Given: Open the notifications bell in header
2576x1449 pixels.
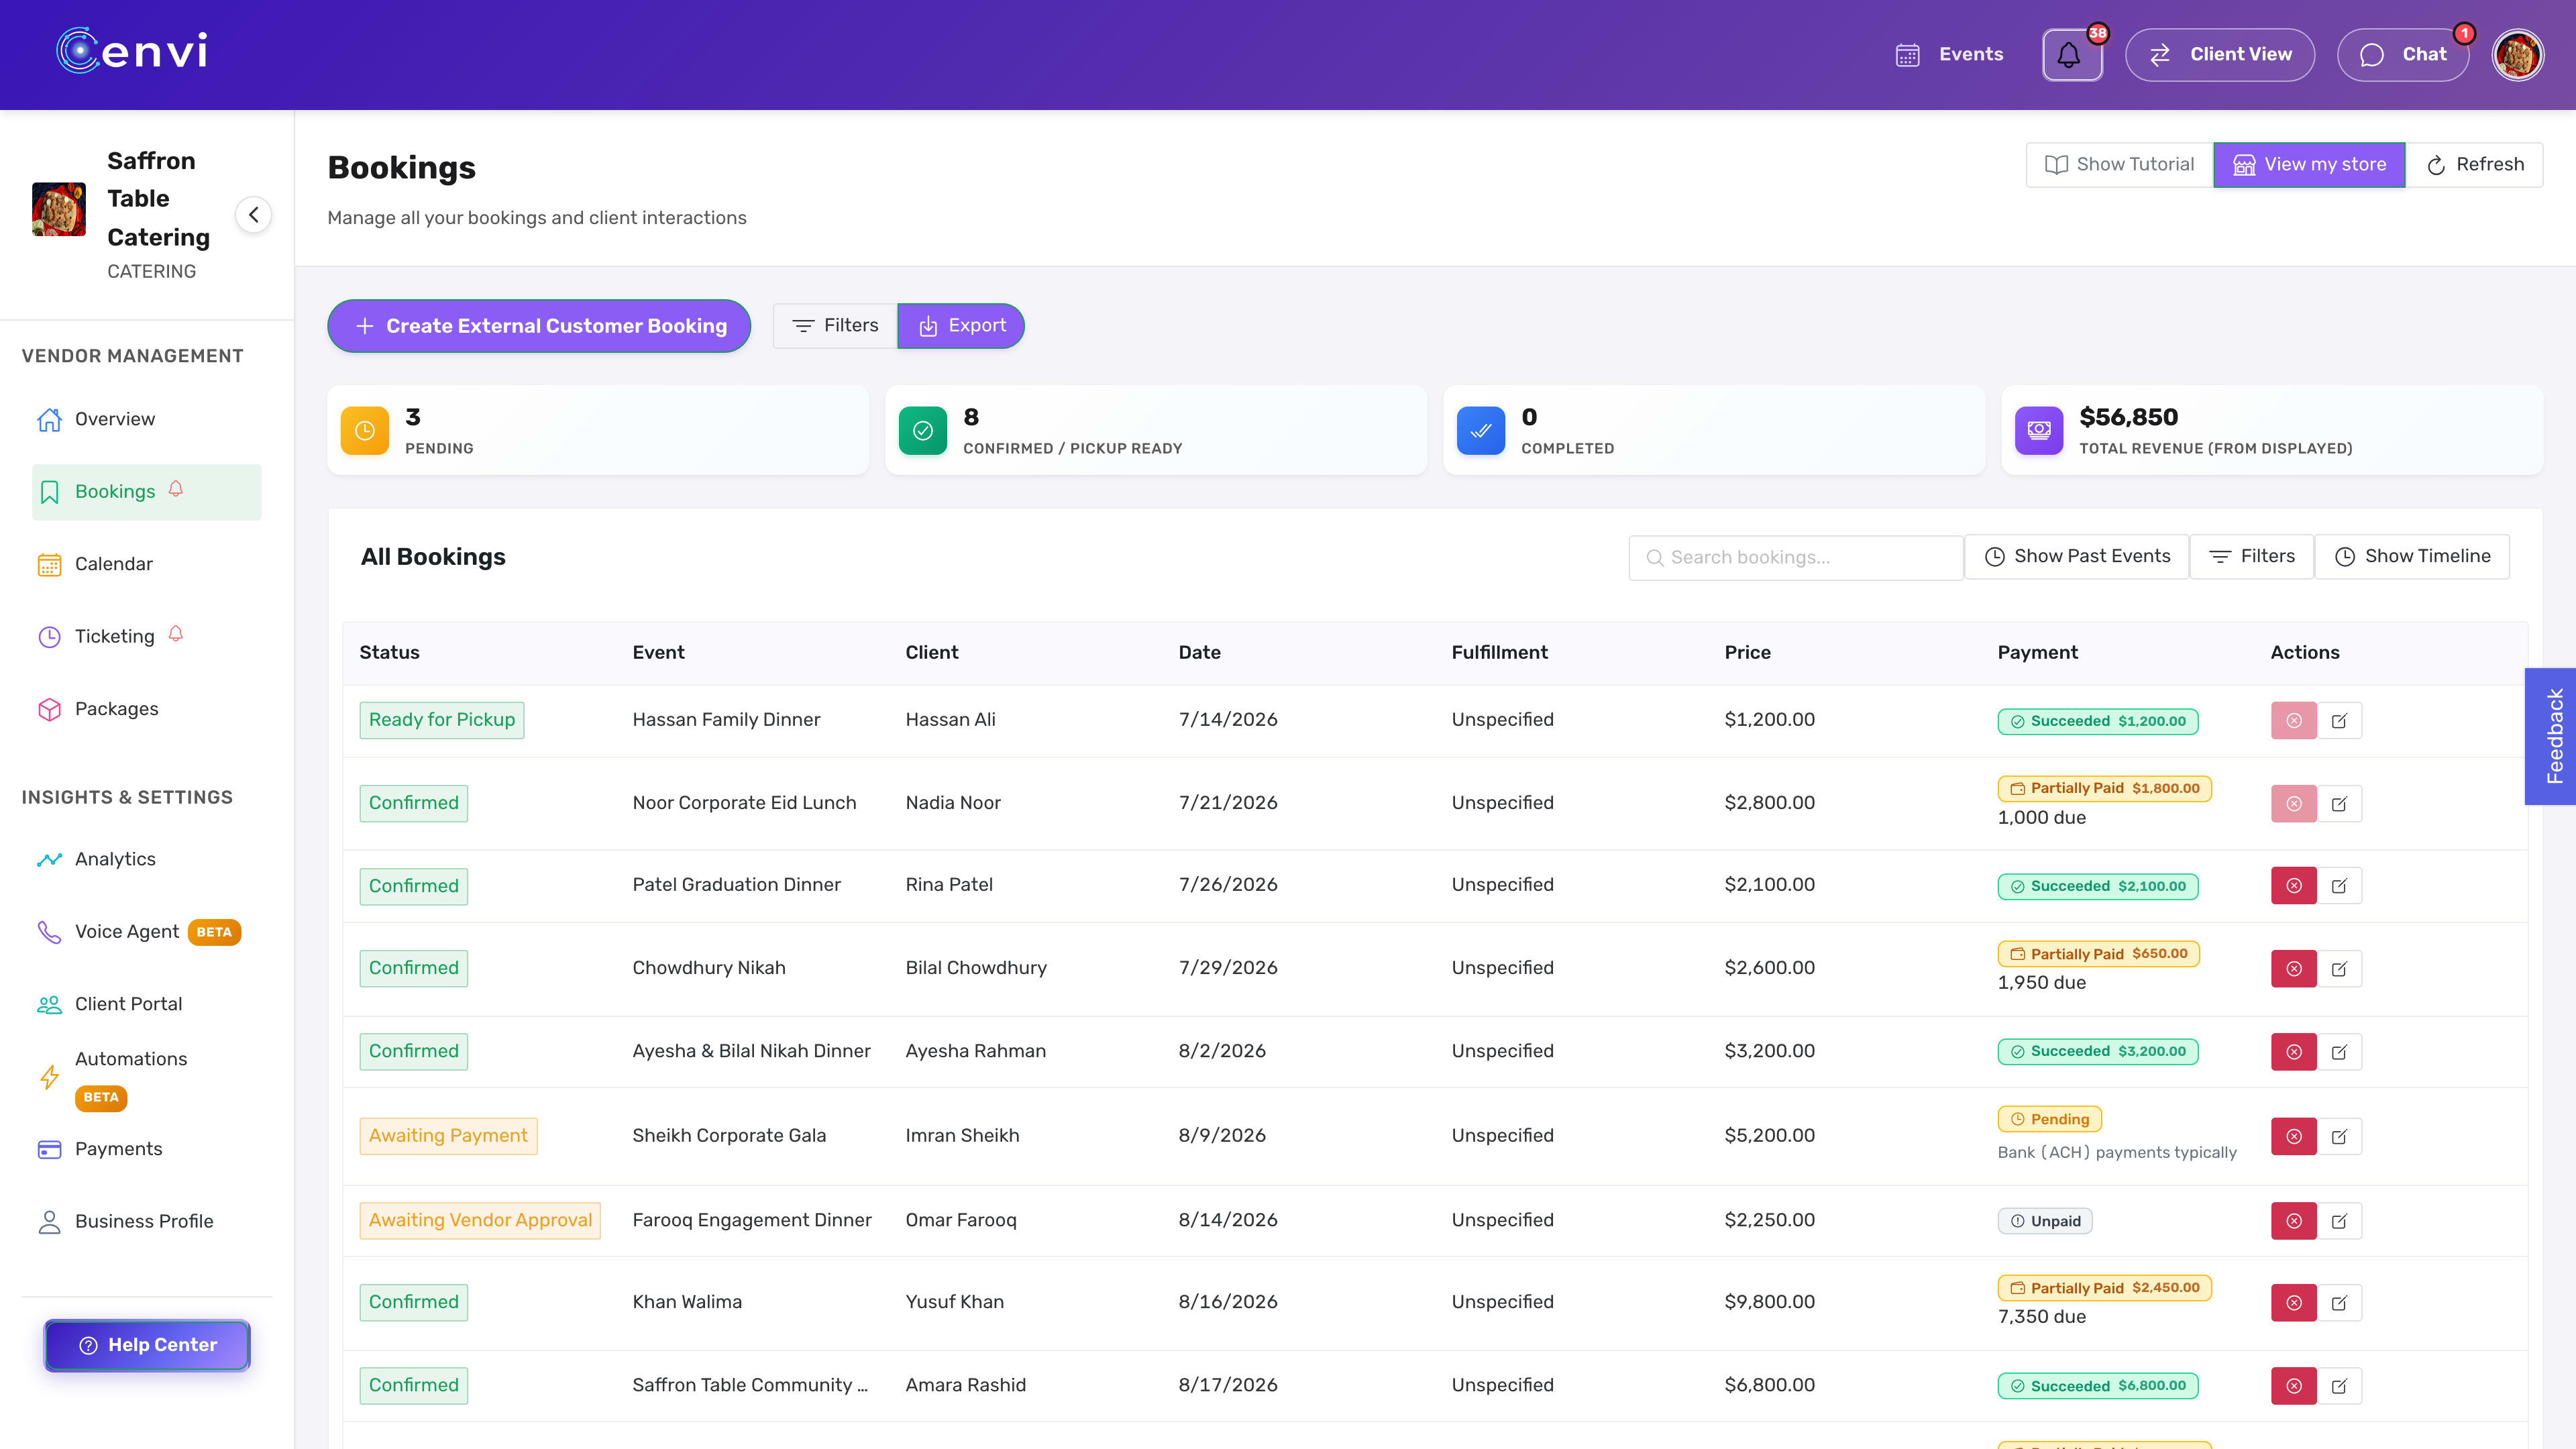Looking at the screenshot, I should (2071, 55).
